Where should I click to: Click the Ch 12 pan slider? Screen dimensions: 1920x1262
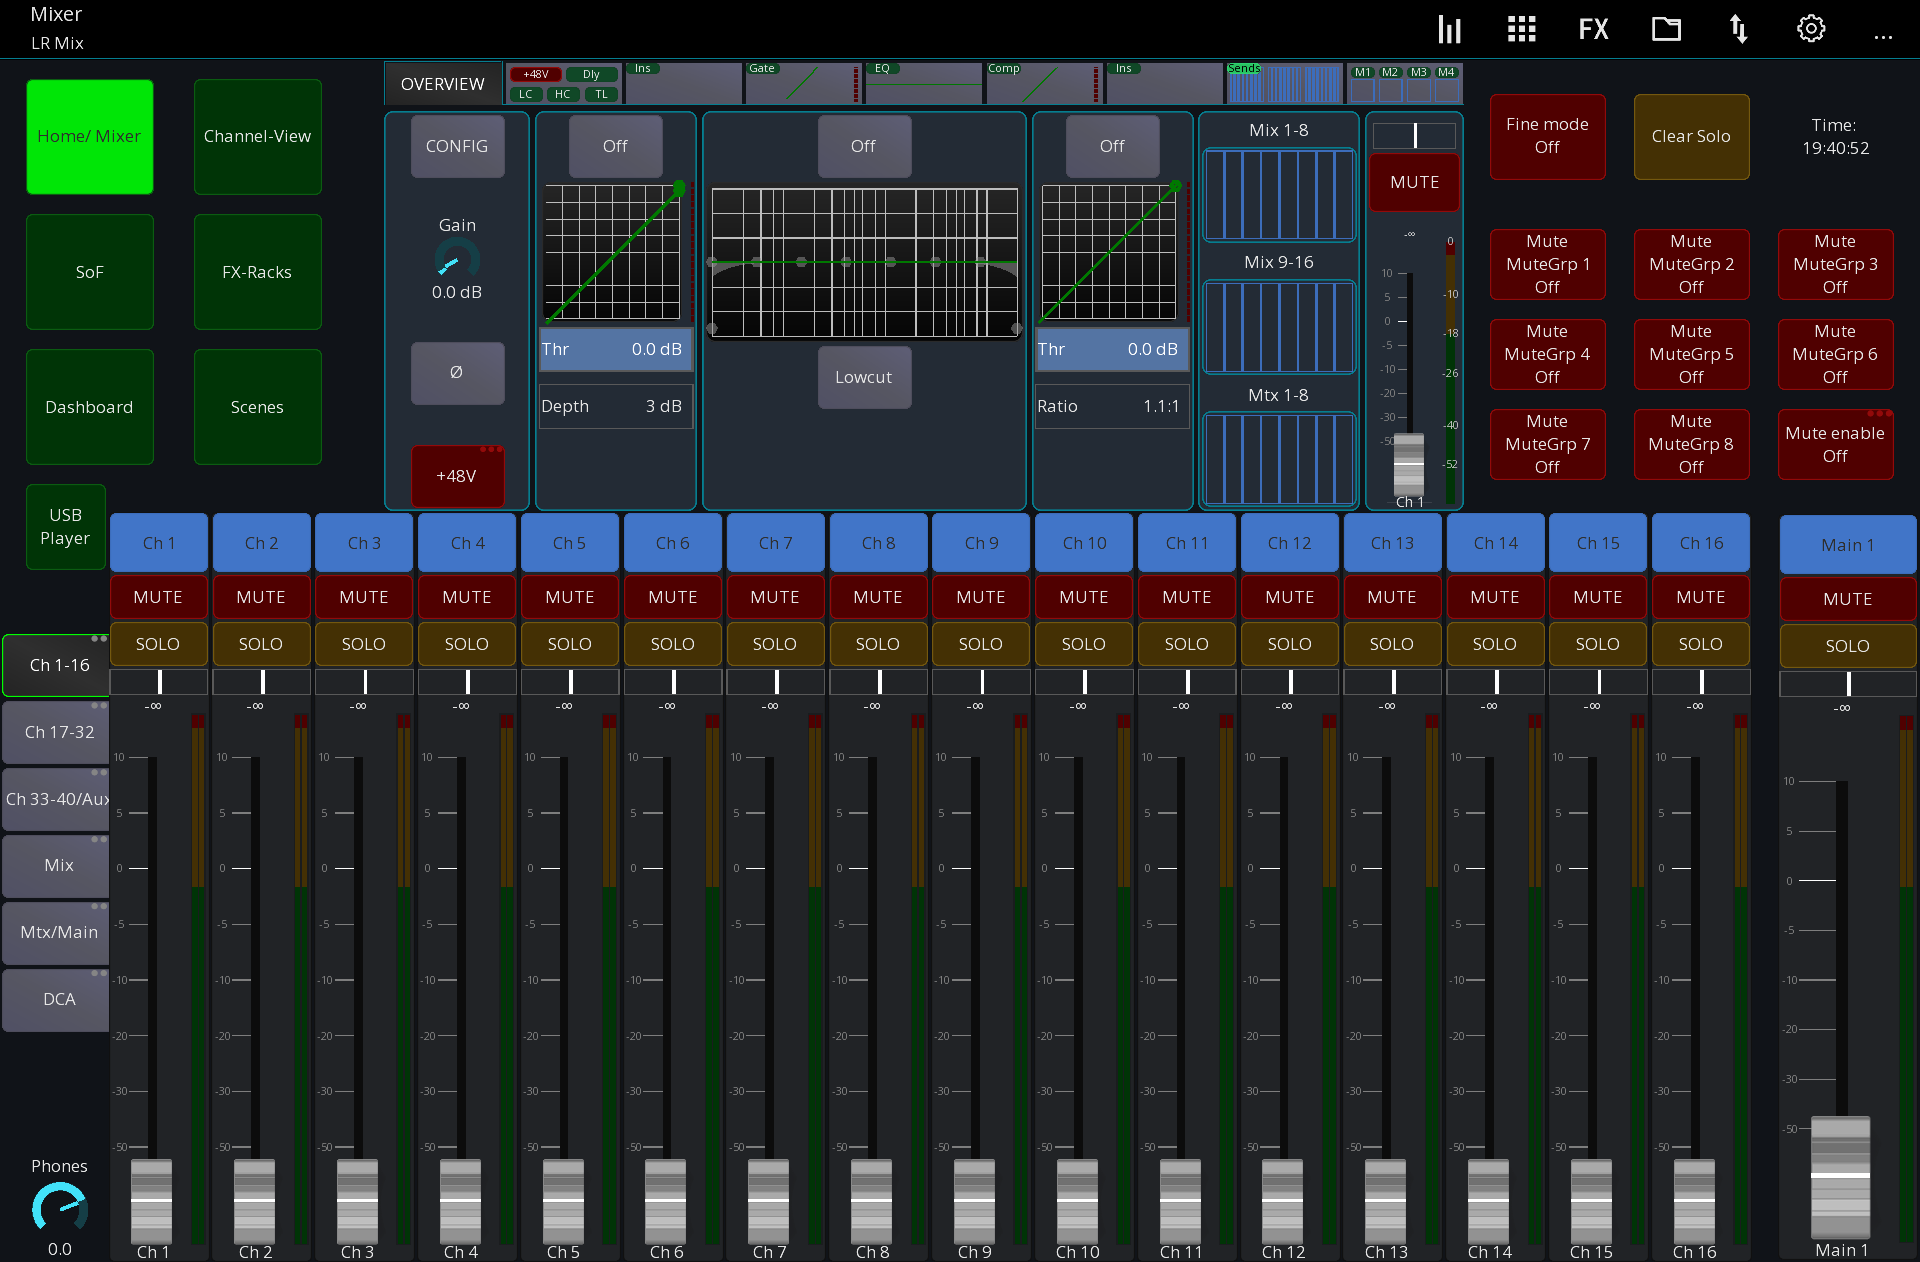click(1290, 683)
